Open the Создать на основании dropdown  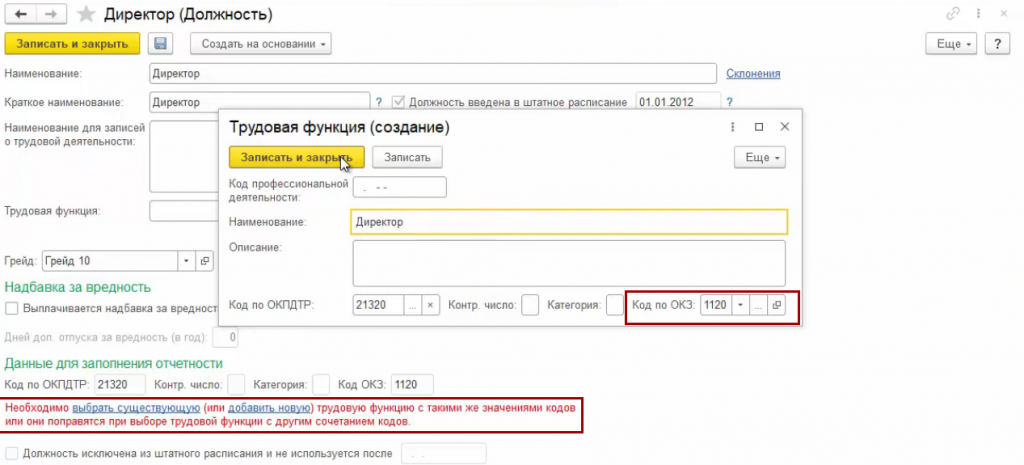tap(260, 44)
